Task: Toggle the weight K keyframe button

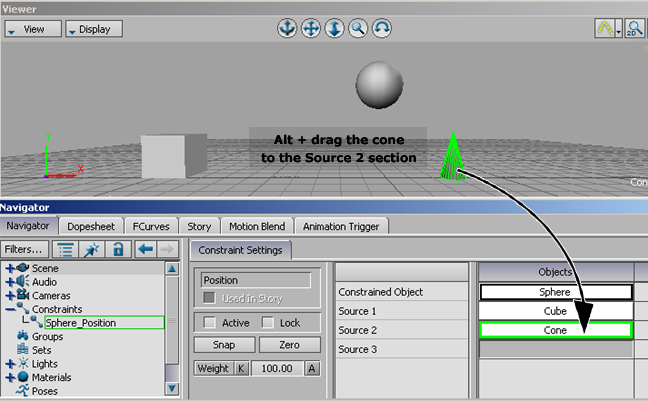Action: tap(241, 369)
